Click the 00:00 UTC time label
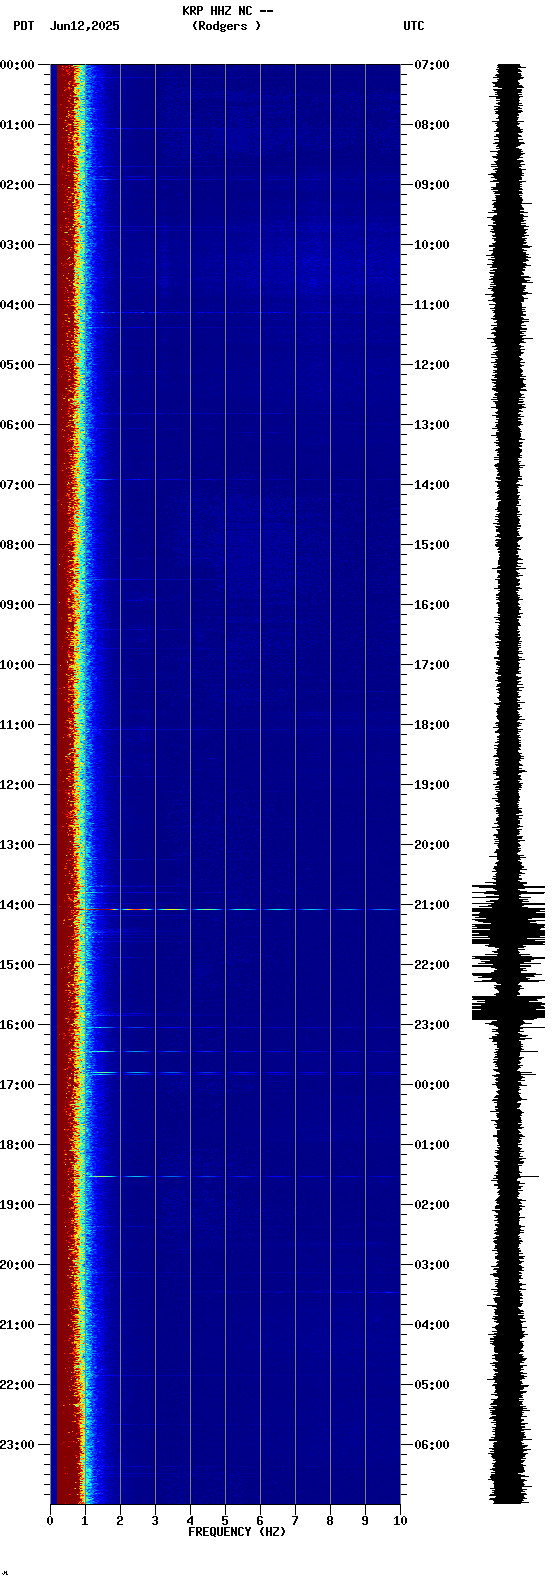The width and height of the screenshot is (552, 1584). (x=432, y=1085)
